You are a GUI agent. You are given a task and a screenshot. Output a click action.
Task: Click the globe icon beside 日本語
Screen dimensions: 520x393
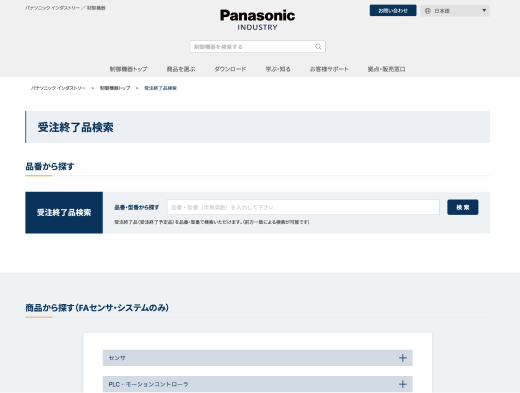tap(428, 11)
